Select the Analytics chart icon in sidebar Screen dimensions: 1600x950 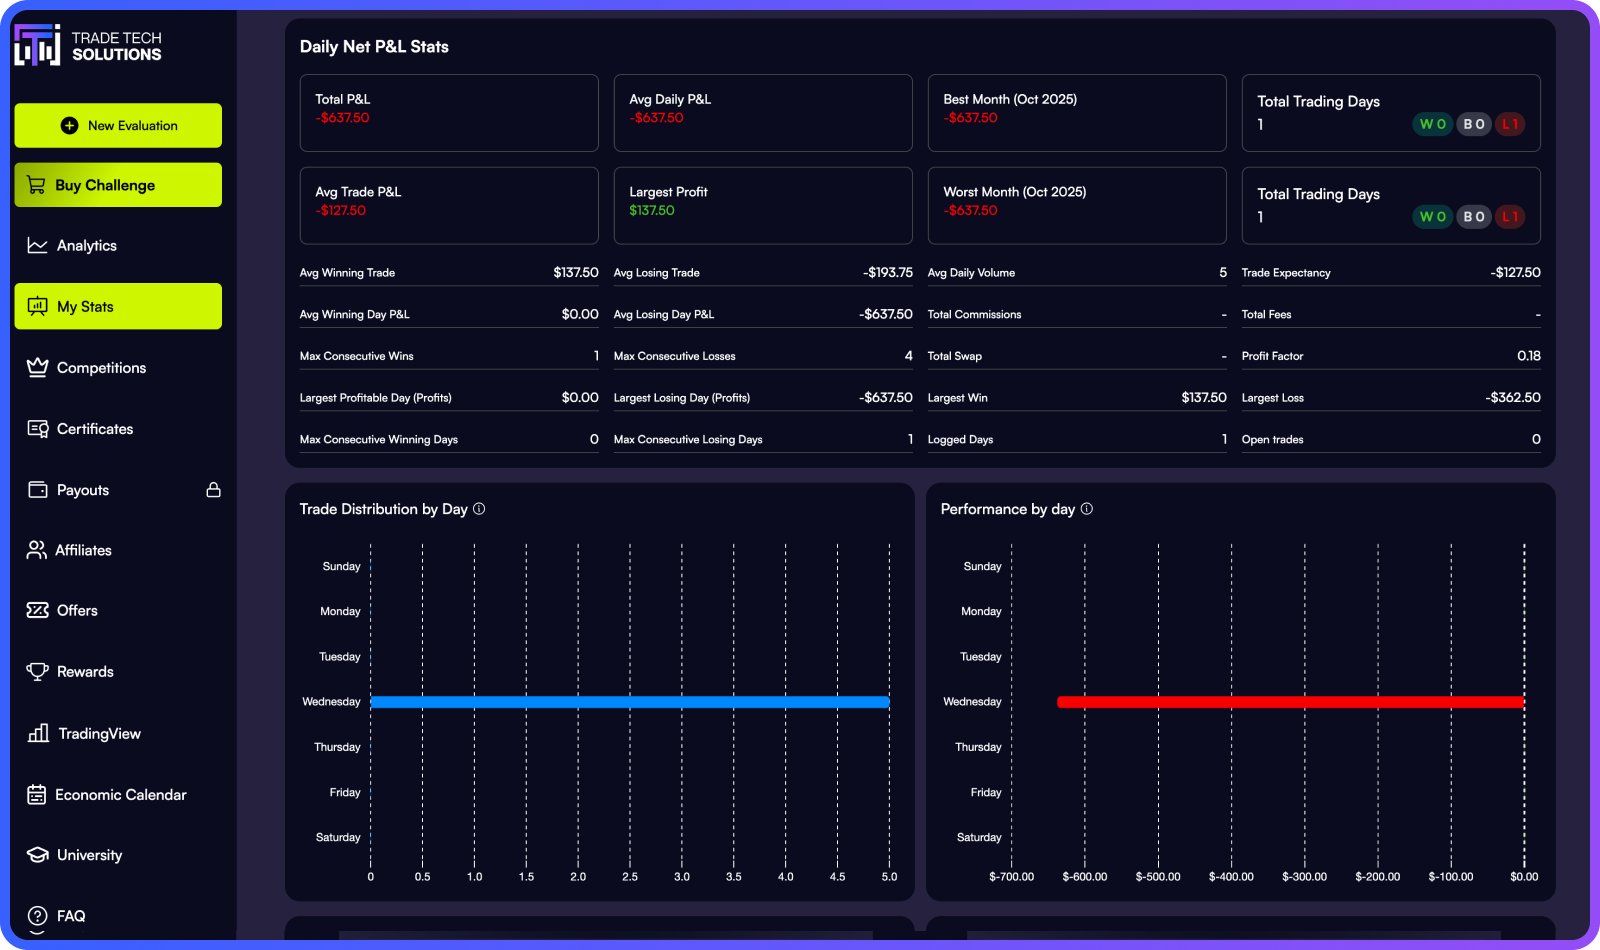pos(37,245)
